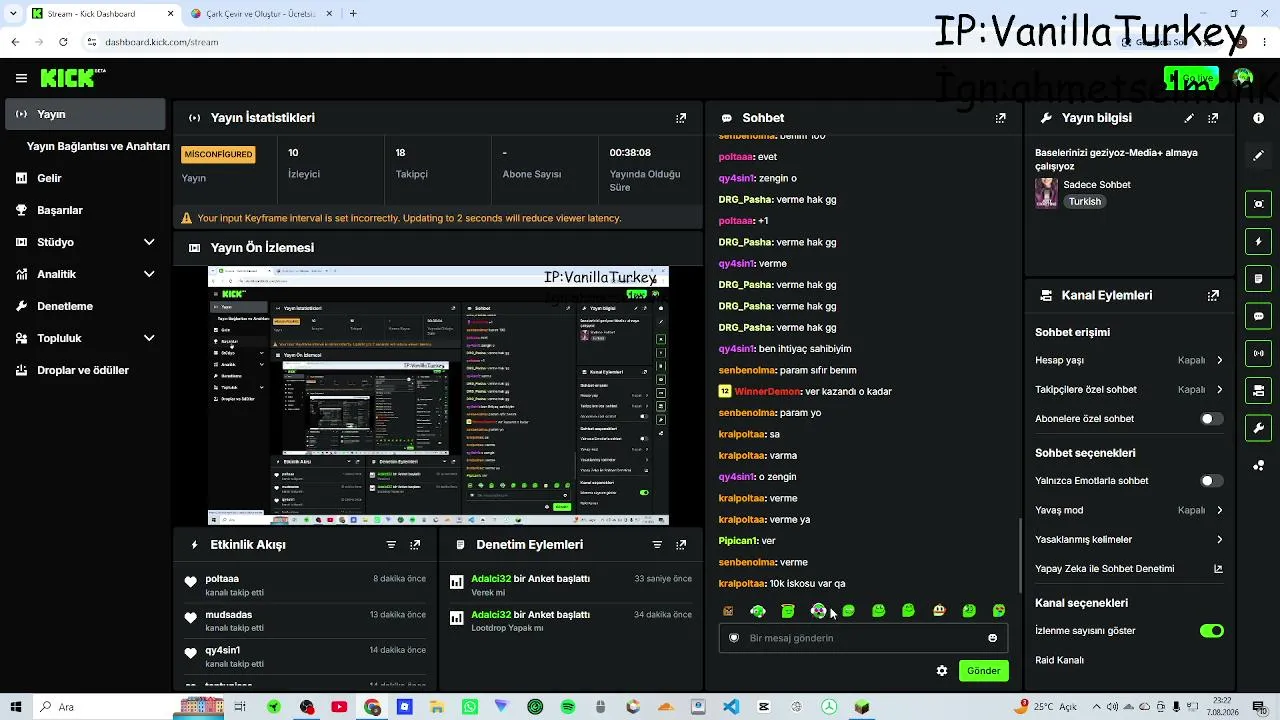Pop out the Yayın İstatistikleri panel
This screenshot has width=1280, height=720.
(x=681, y=118)
